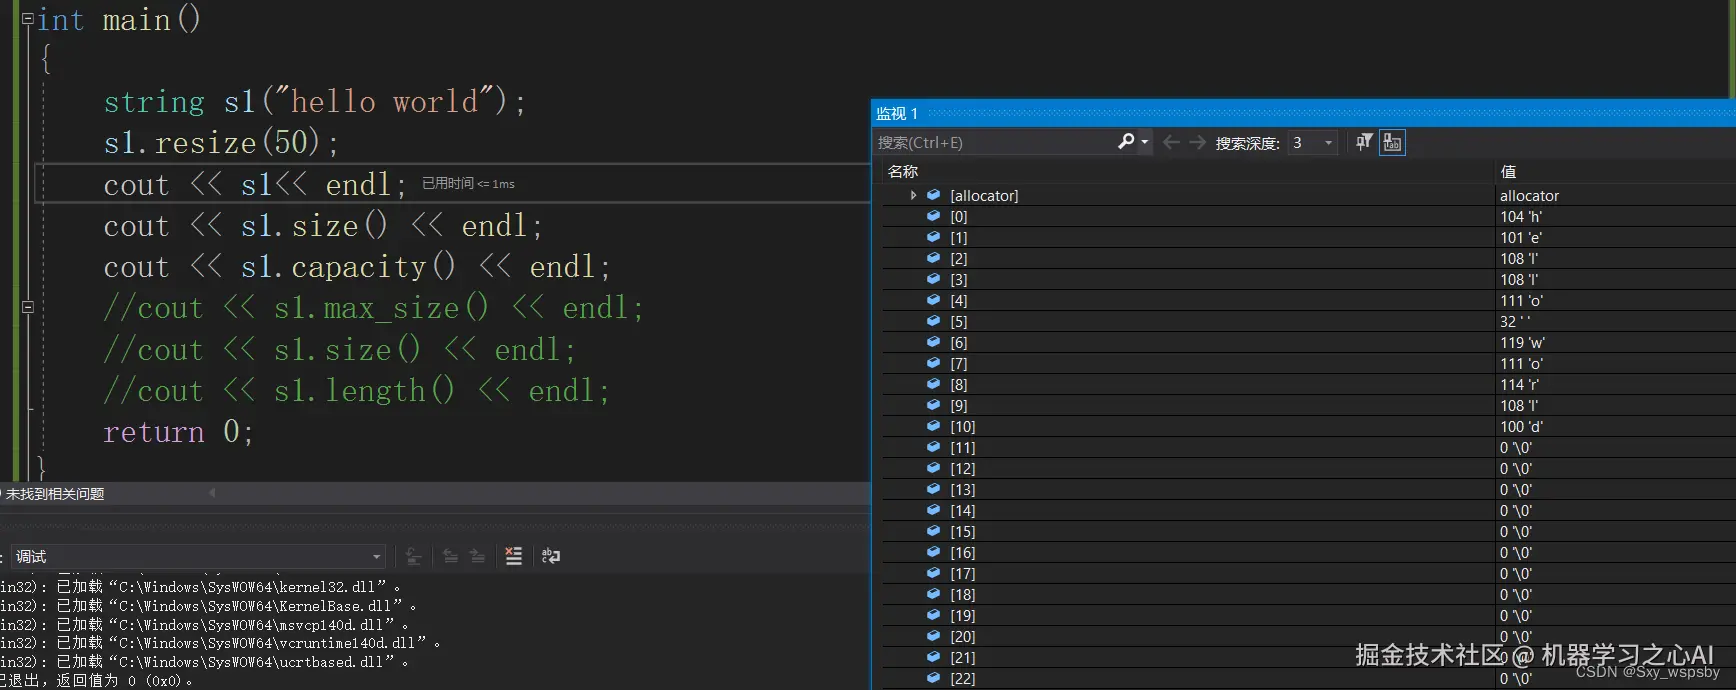
Task: Click the msvcp140d.dll loaded output line
Action: (x=205, y=624)
